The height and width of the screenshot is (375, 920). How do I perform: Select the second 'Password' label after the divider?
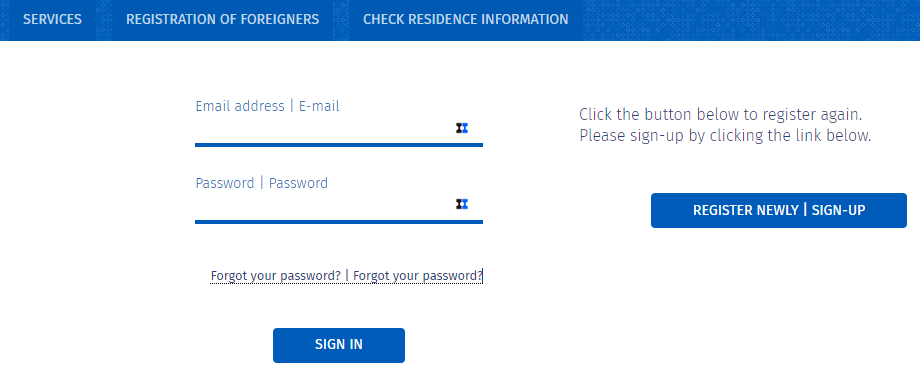298,183
